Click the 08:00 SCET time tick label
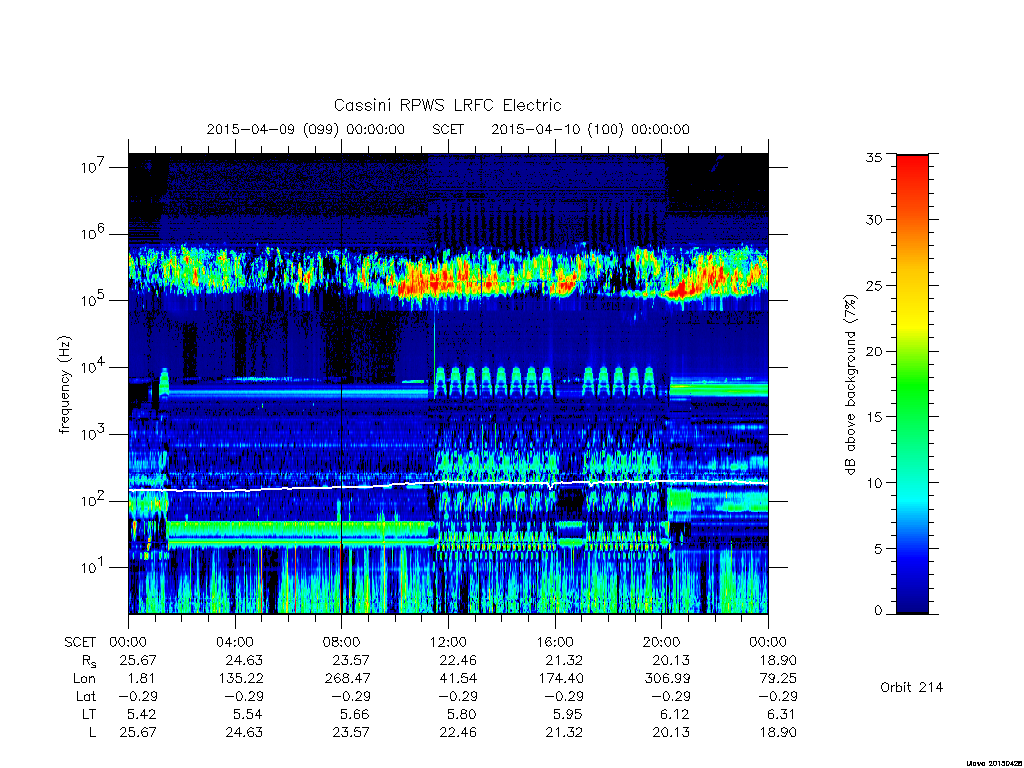The width and height of the screenshot is (1024, 768). click(341, 642)
